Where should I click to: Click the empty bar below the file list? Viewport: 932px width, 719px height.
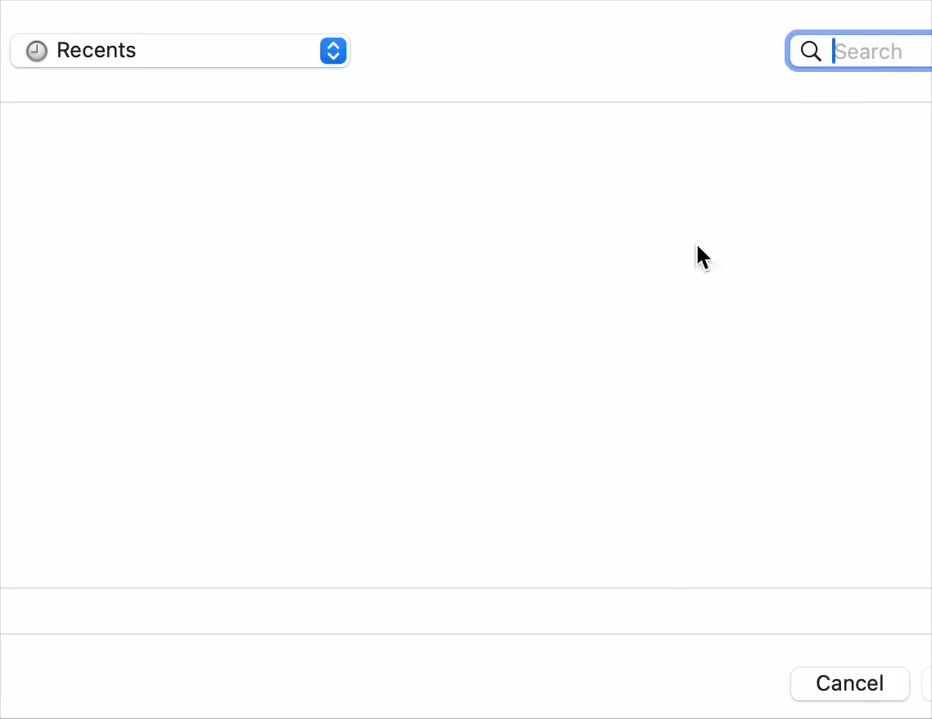tap(465, 611)
